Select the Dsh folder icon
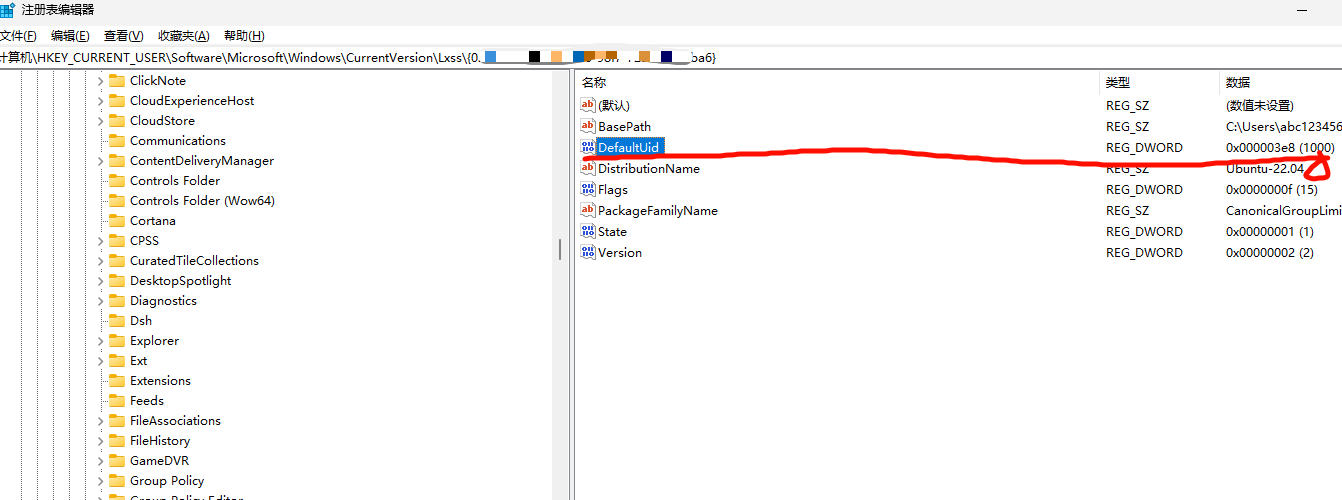Screen dimensions: 1342x500 117,320
